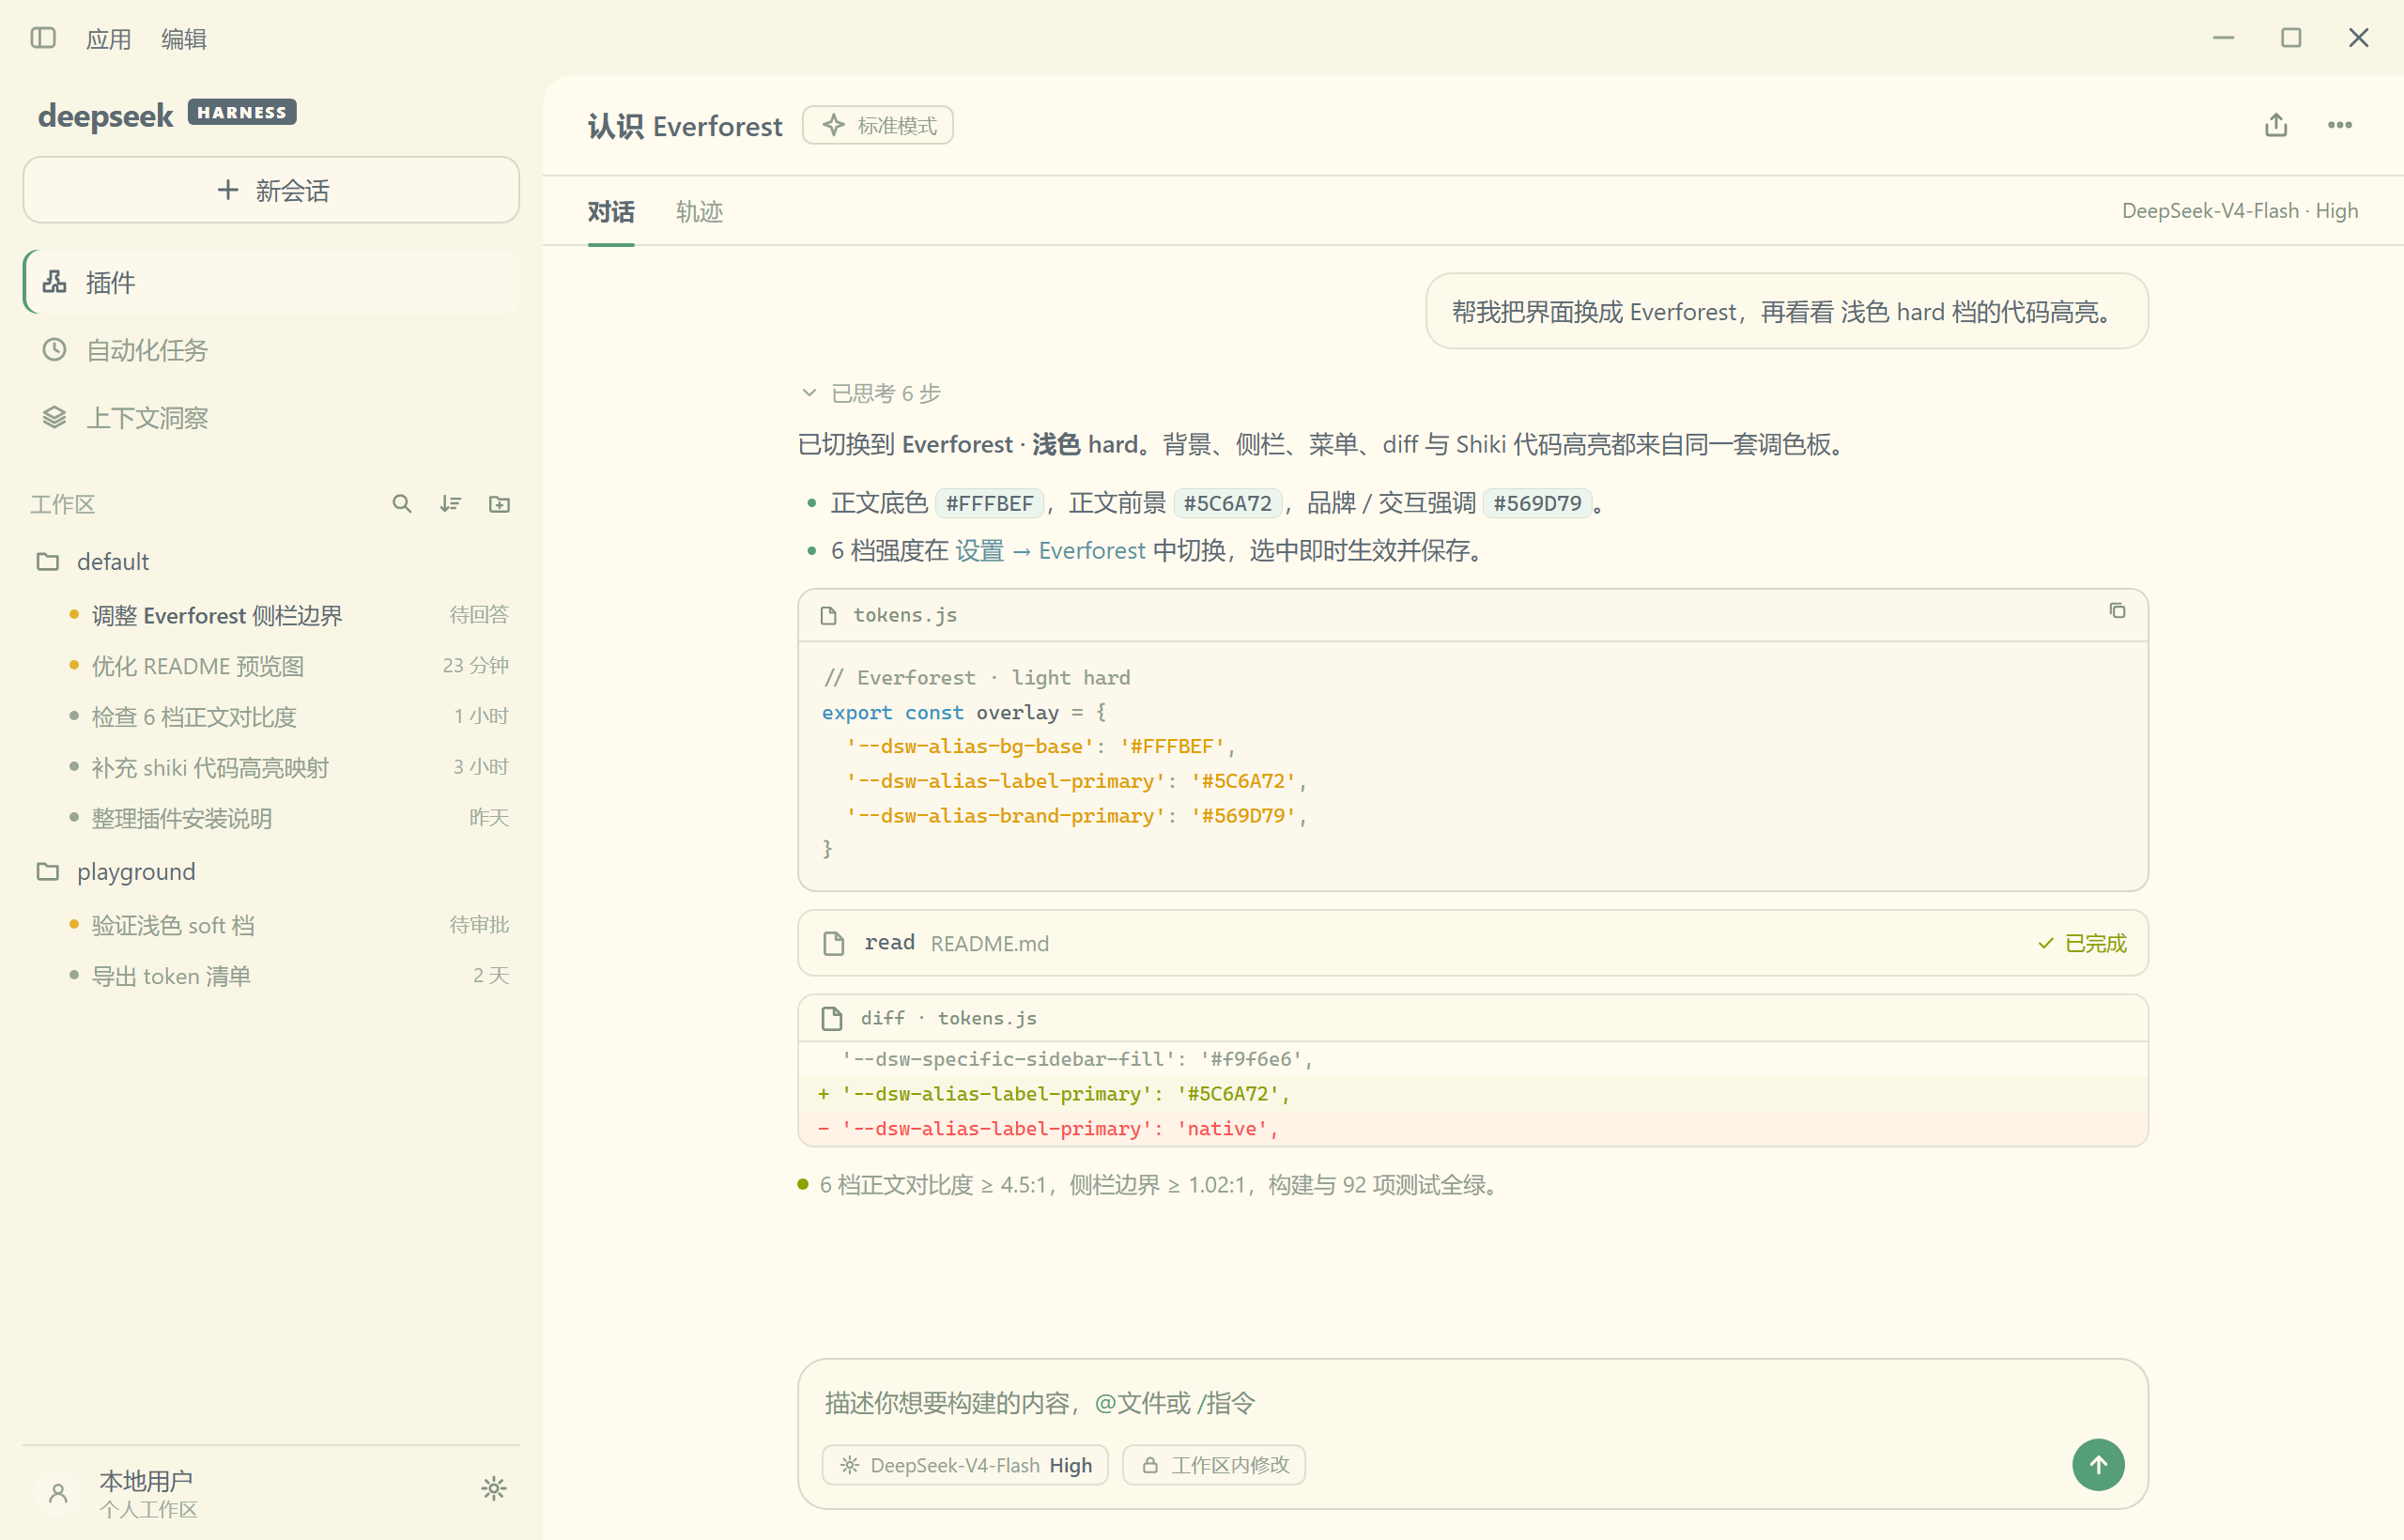Start a new conversation with 新会话
Screen dimensions: 2404x1540
coord(271,190)
